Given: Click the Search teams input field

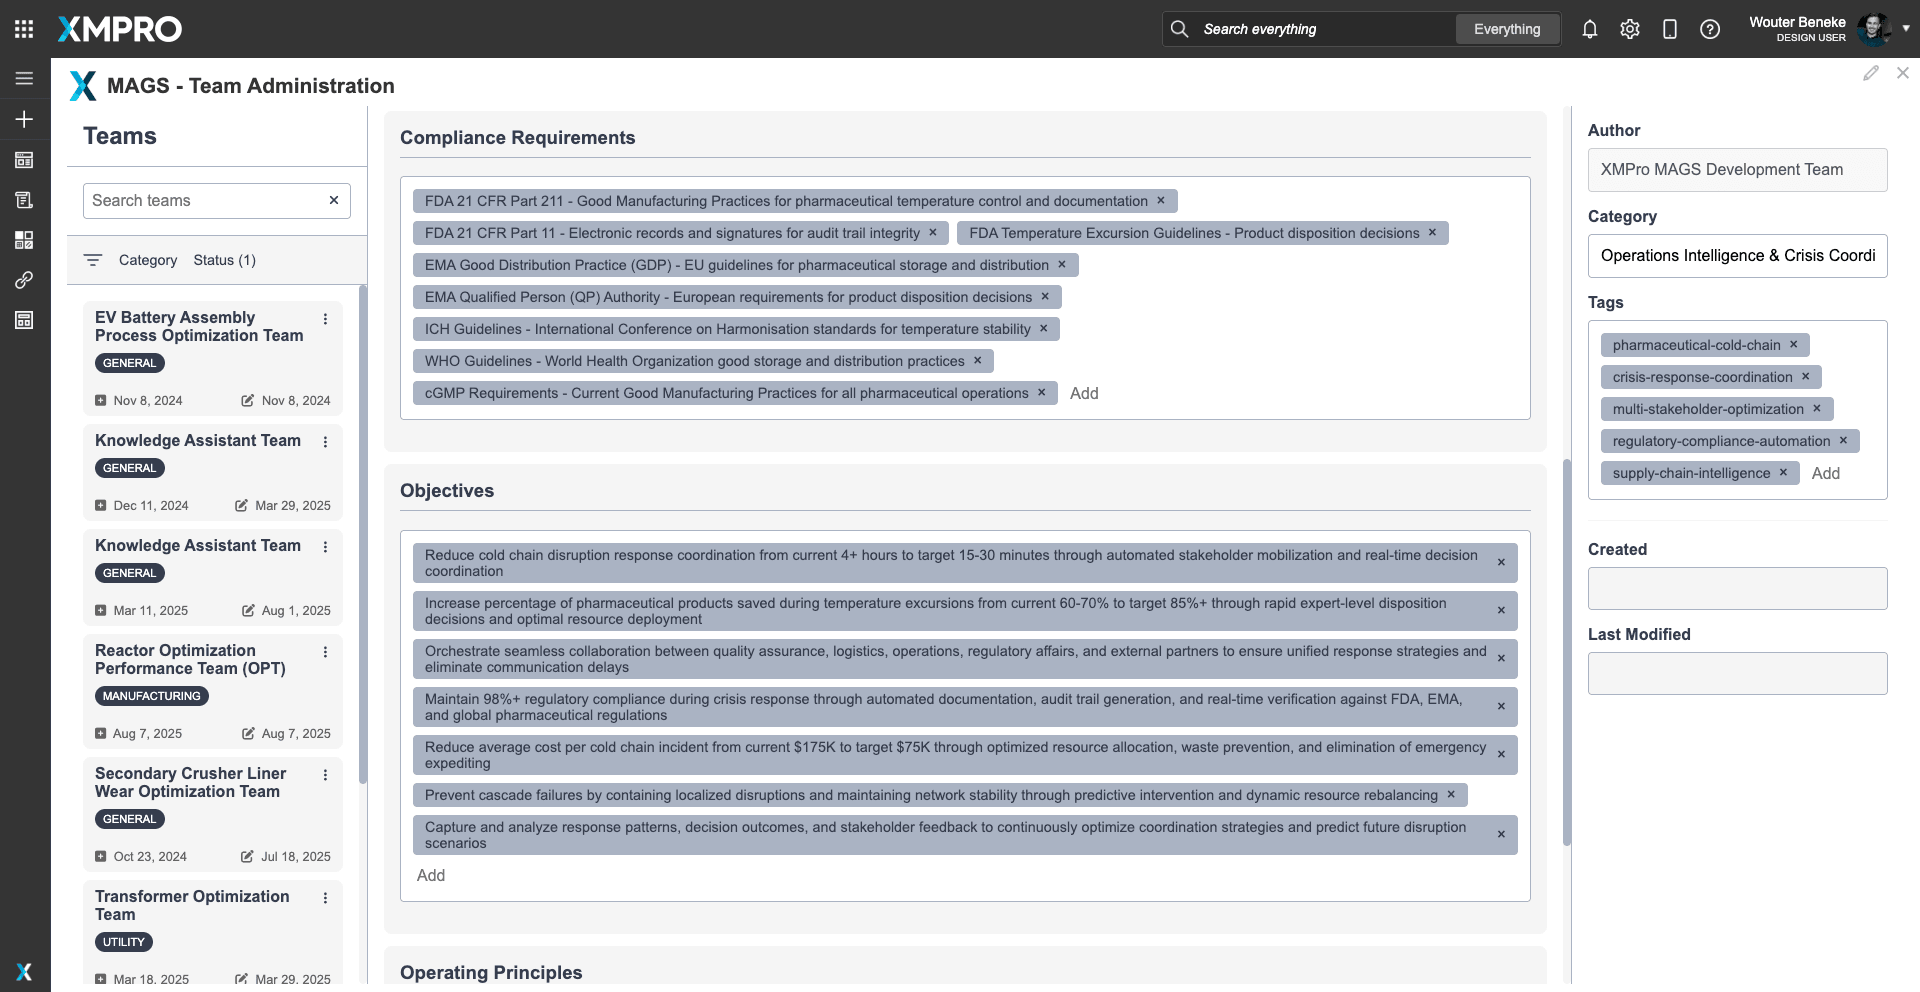Looking at the screenshot, I should 205,200.
